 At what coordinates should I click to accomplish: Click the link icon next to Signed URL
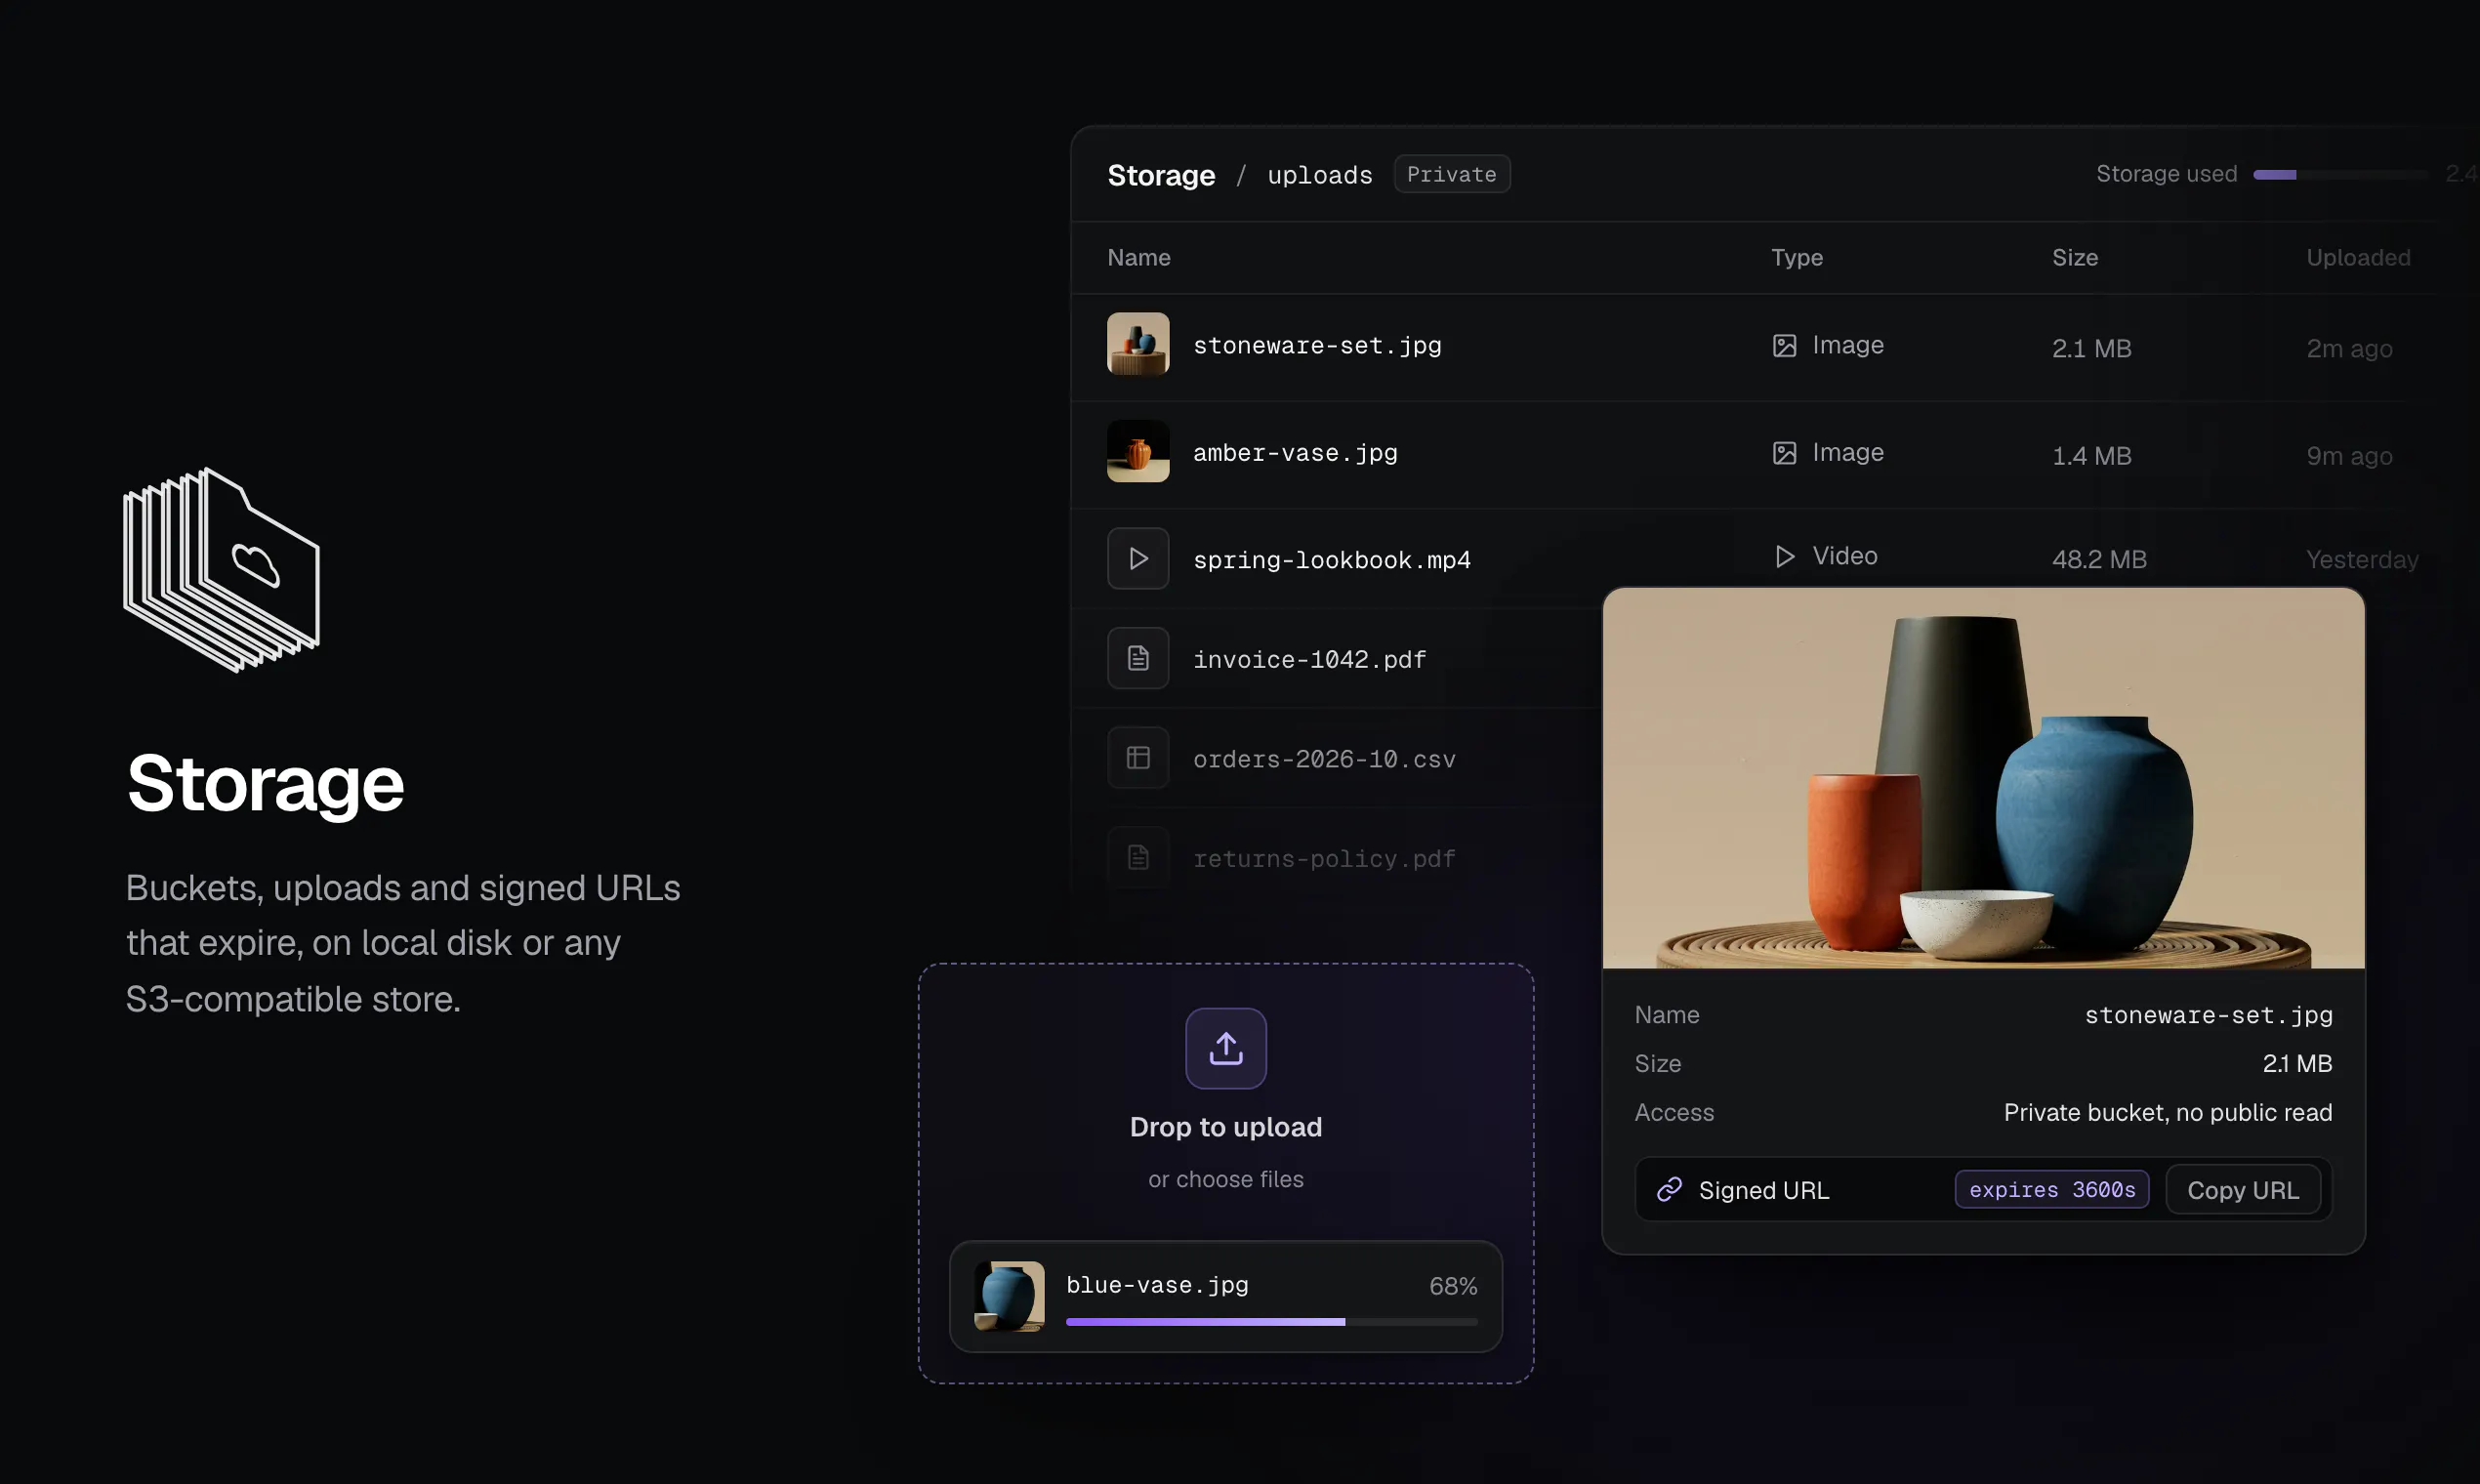pos(1669,1189)
